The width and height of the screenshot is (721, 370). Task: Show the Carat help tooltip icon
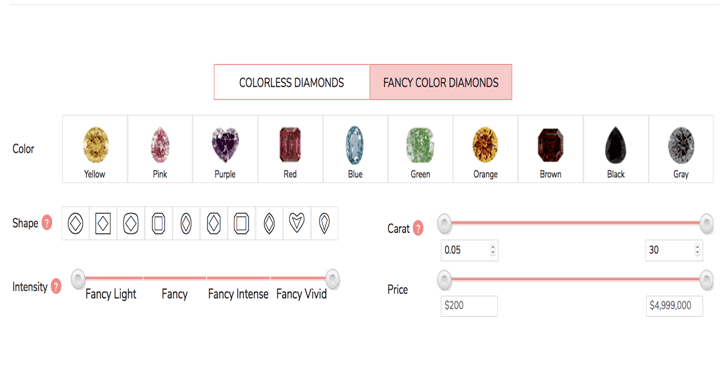pos(418,228)
